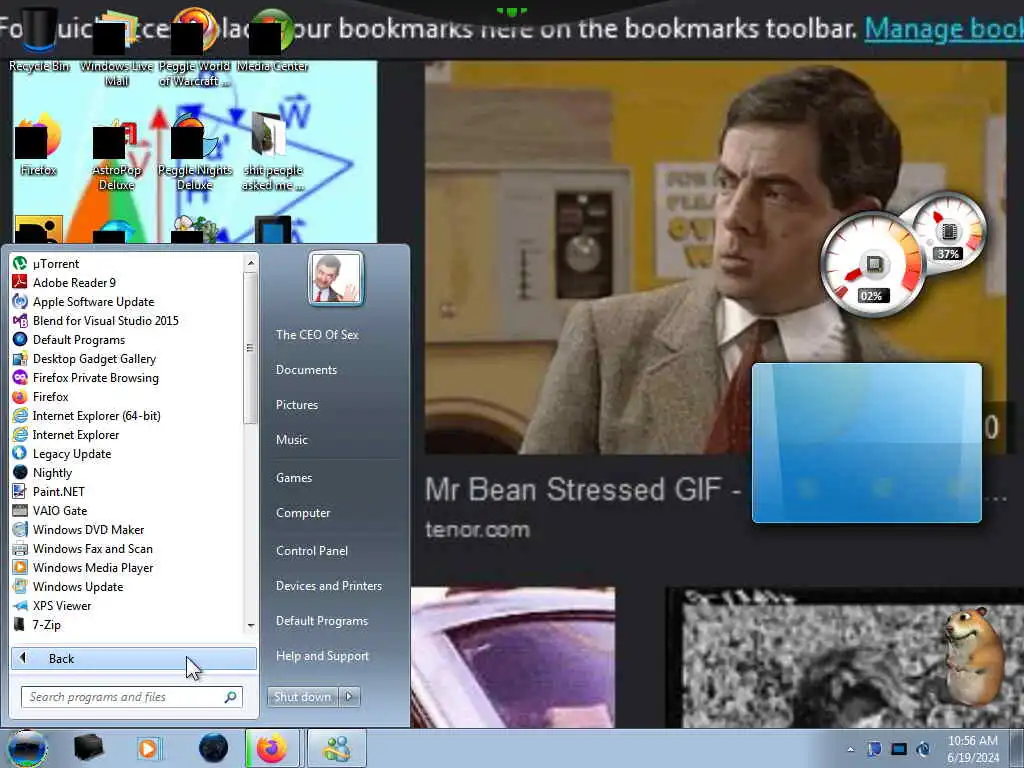Image resolution: width=1024 pixels, height=768 pixels.
Task: Open VAIO Gate
Action: 50,511
